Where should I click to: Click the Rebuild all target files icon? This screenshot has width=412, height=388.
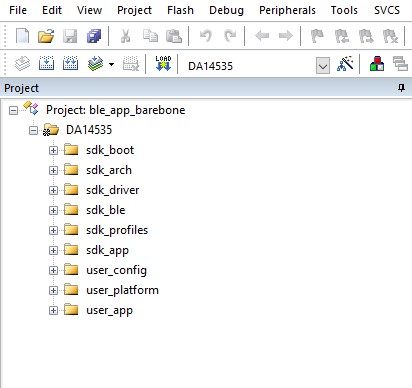coord(70,63)
